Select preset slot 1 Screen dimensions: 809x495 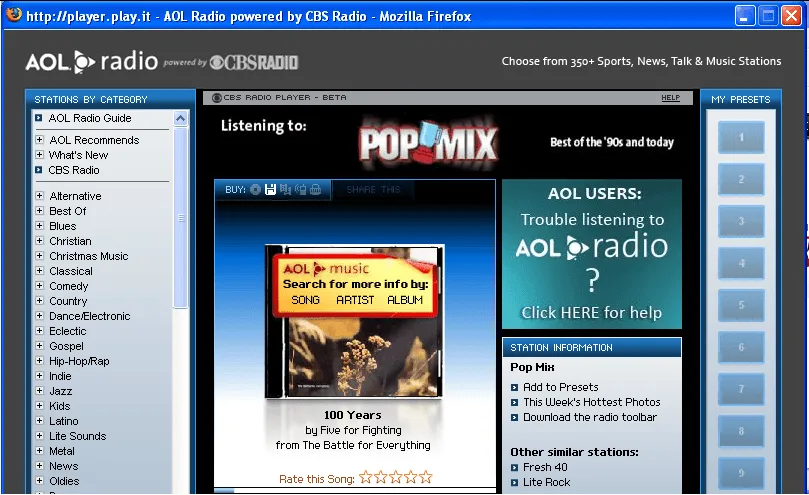[741, 137]
